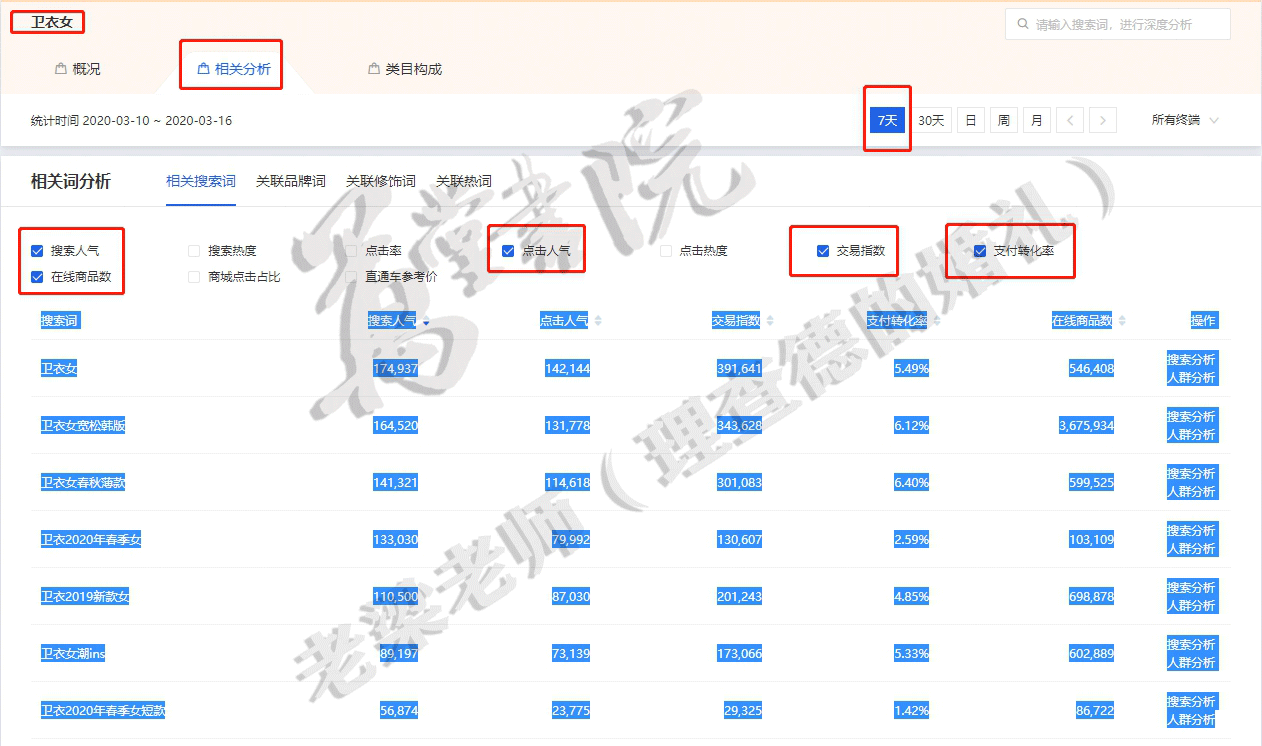The image size is (1262, 746).
Task: Sort by 支付转化率 column arrows
Action: point(935,321)
